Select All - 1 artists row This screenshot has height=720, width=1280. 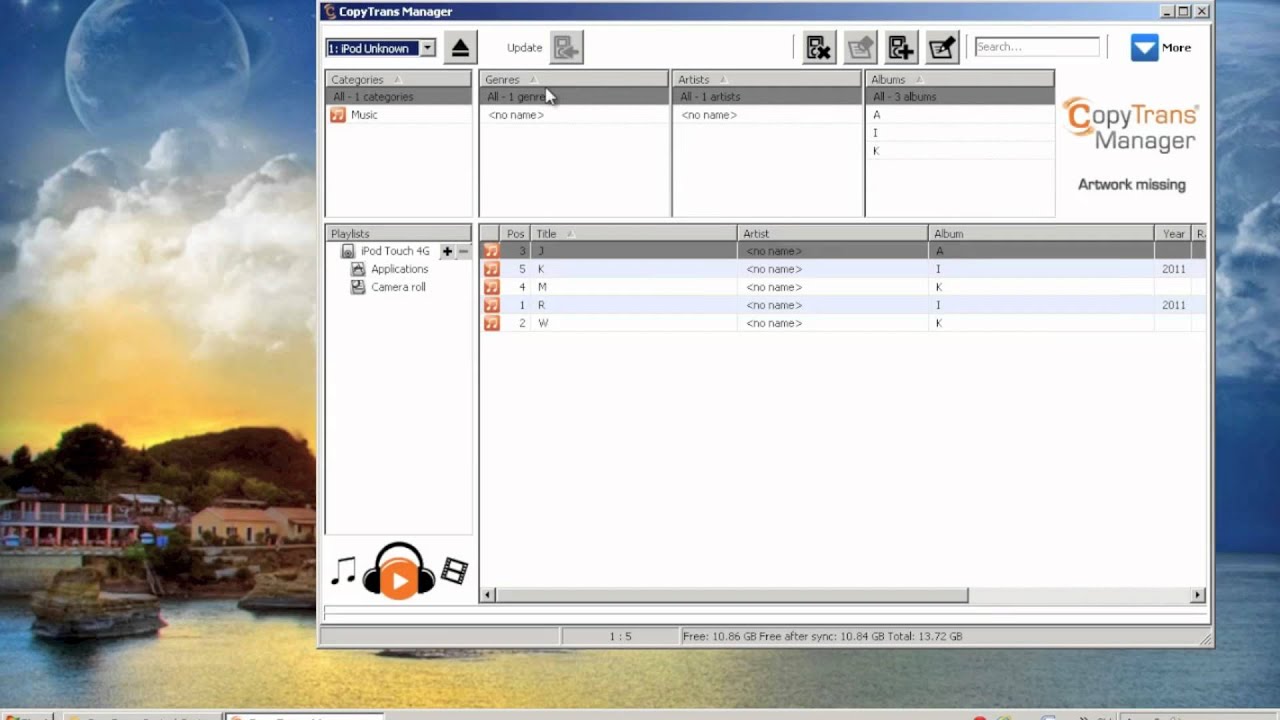[x=766, y=97]
